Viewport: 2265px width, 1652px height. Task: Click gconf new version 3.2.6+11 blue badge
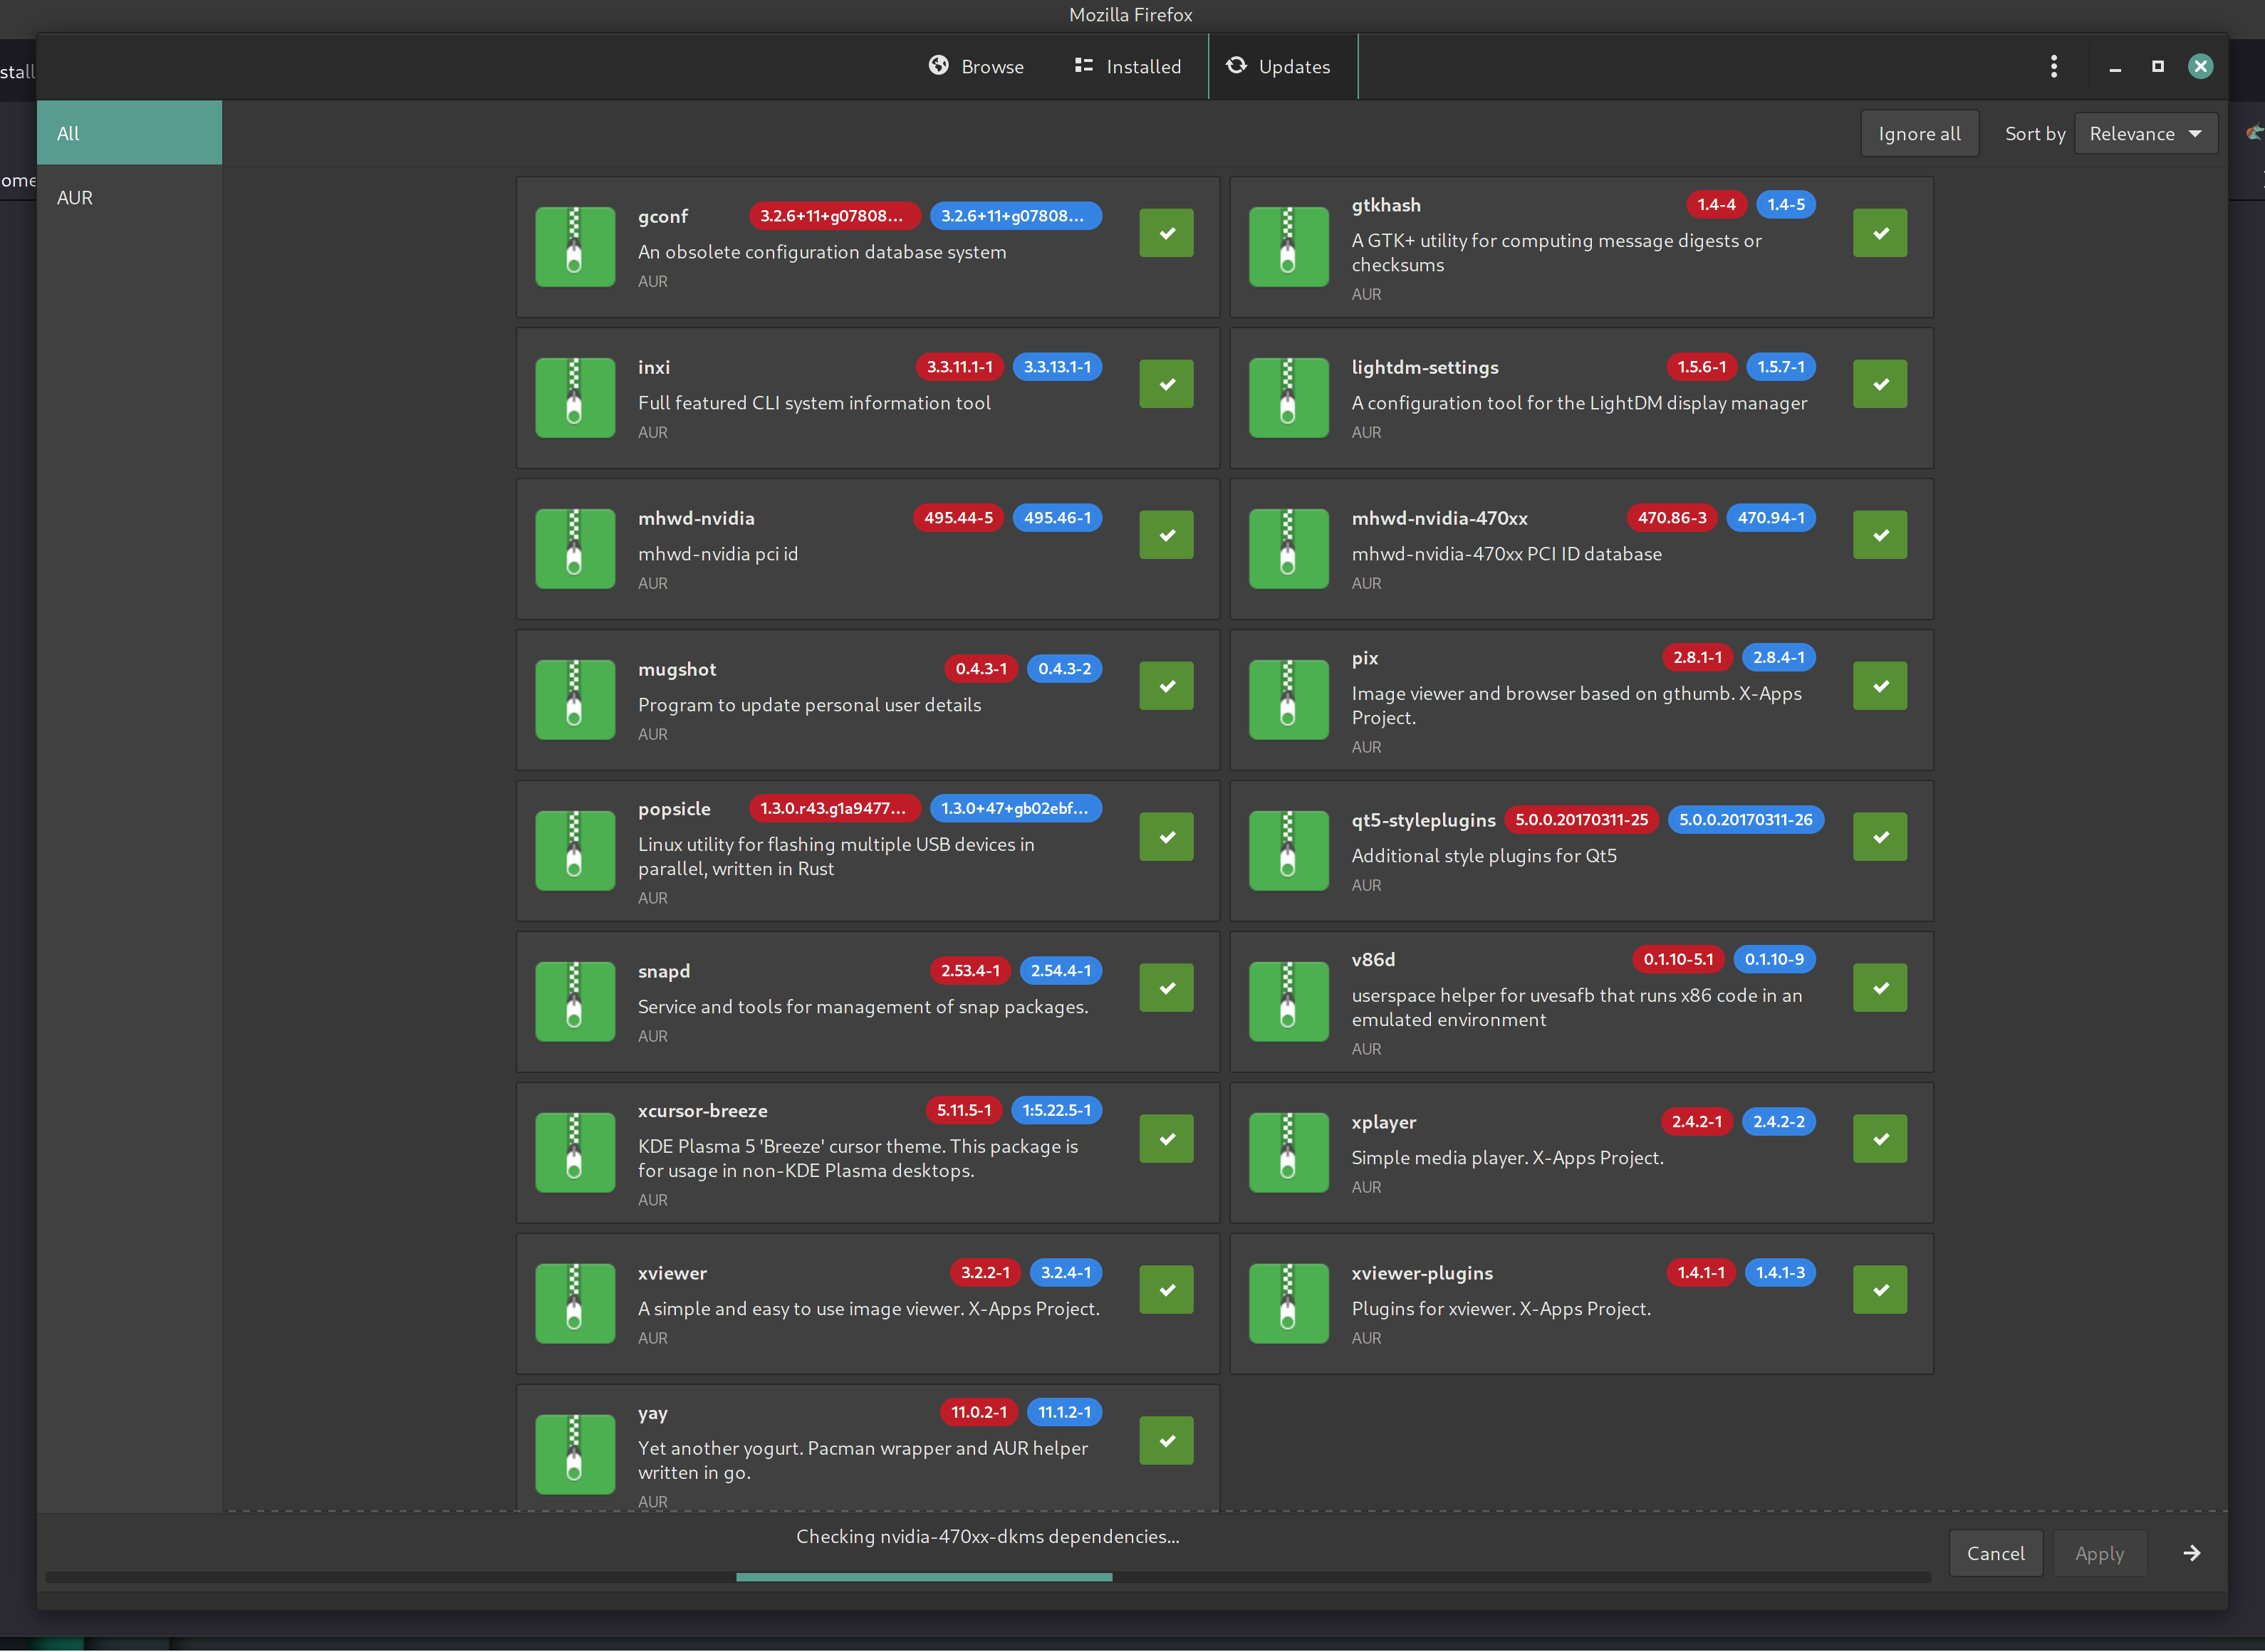(x=1016, y=216)
